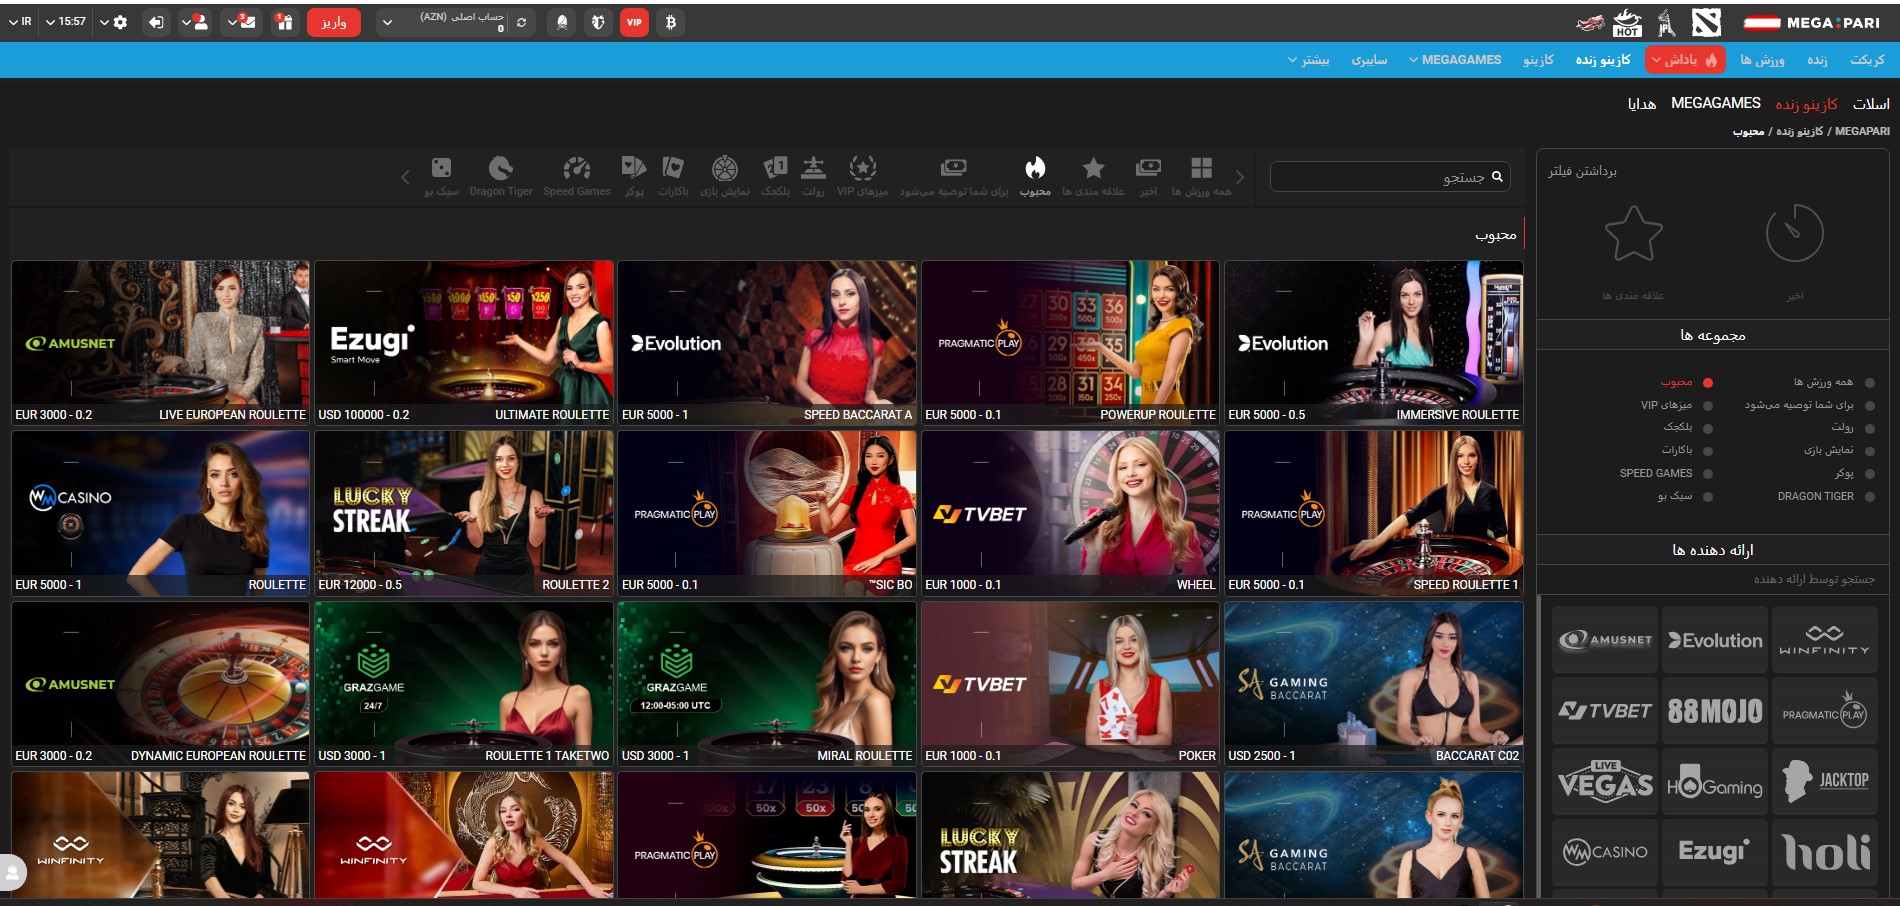Viewport: 1900px width, 906px height.
Task: Select the DRAGON TIGER radio filter
Action: [1869, 497]
